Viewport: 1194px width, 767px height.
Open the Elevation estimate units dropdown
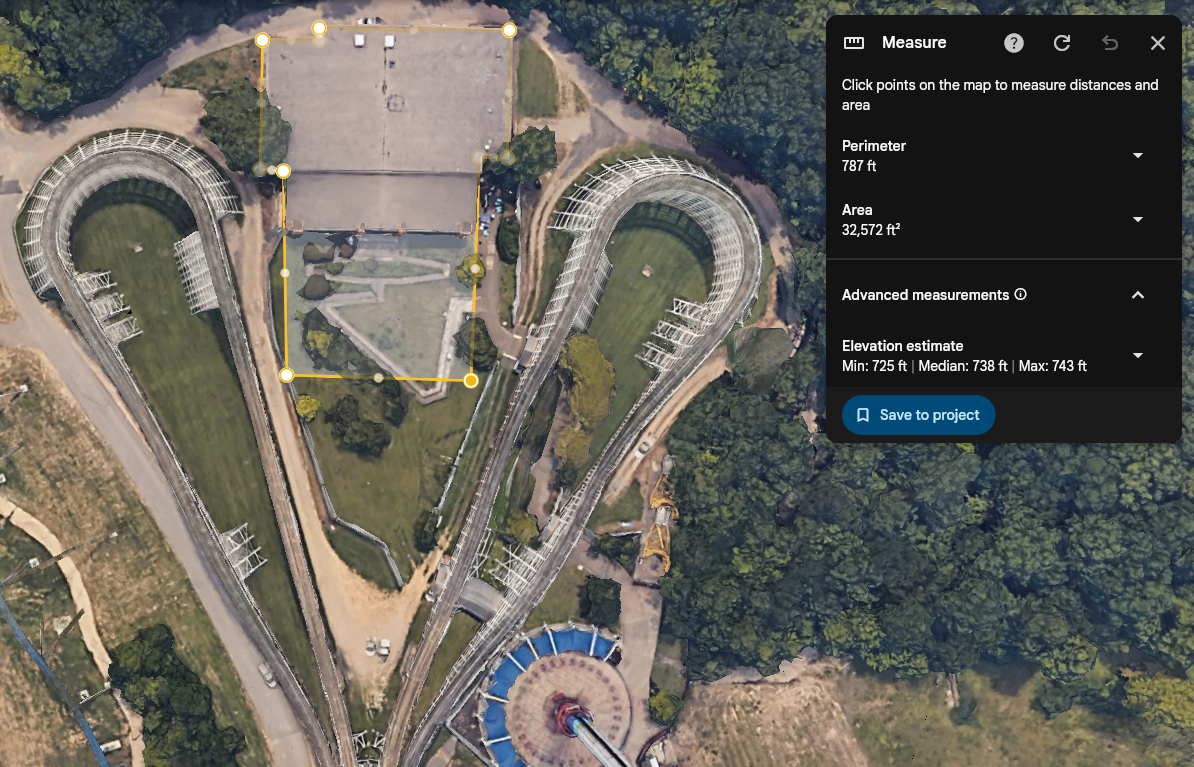click(x=1137, y=356)
